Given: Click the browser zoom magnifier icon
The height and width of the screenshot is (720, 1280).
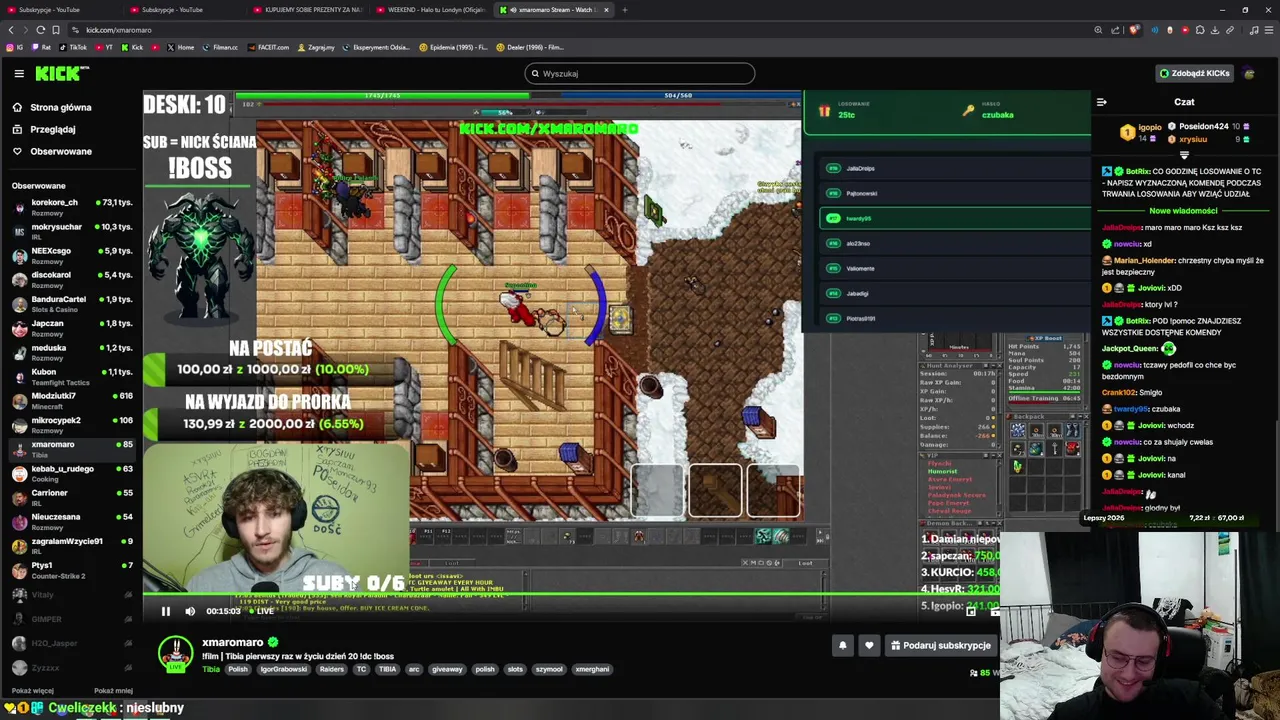Looking at the screenshot, I should [1098, 30].
